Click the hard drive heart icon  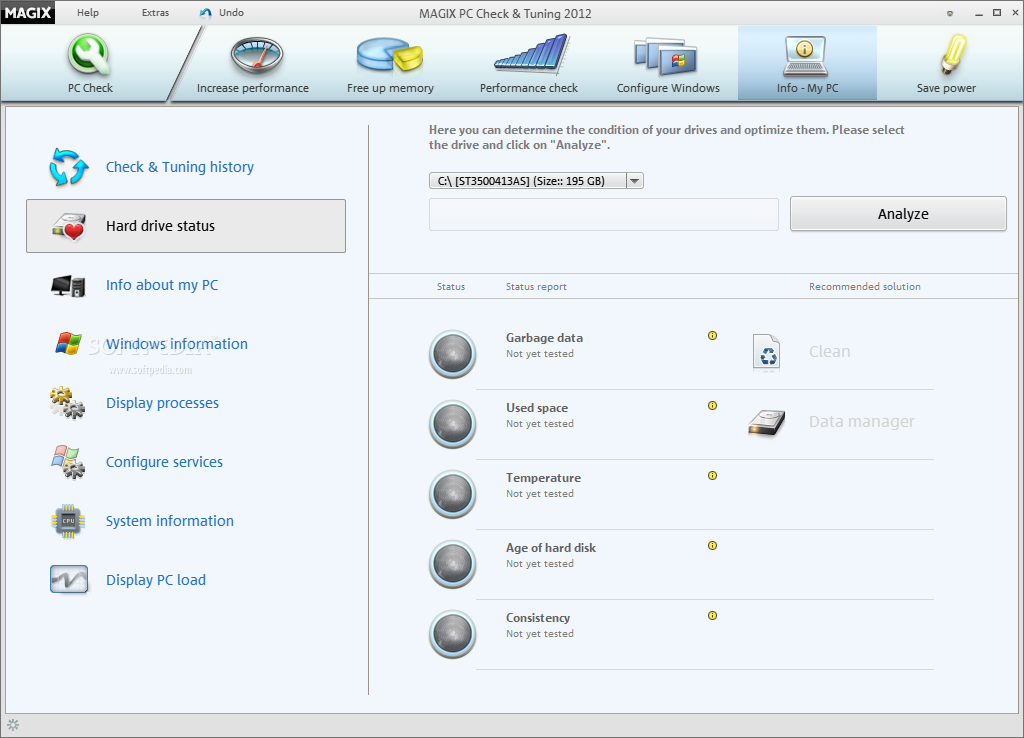69,226
